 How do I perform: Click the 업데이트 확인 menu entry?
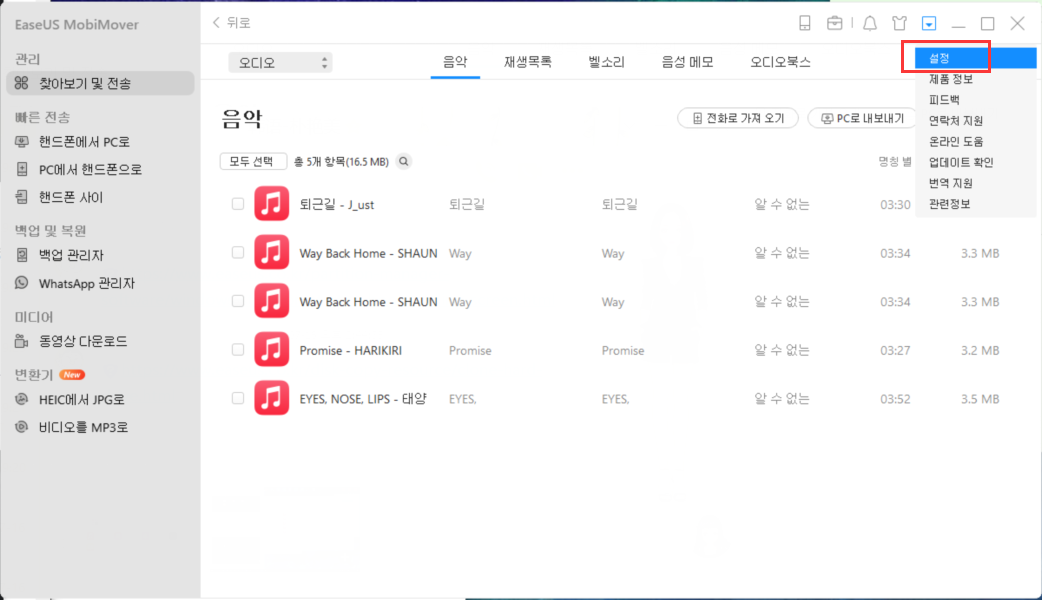[x=960, y=162]
